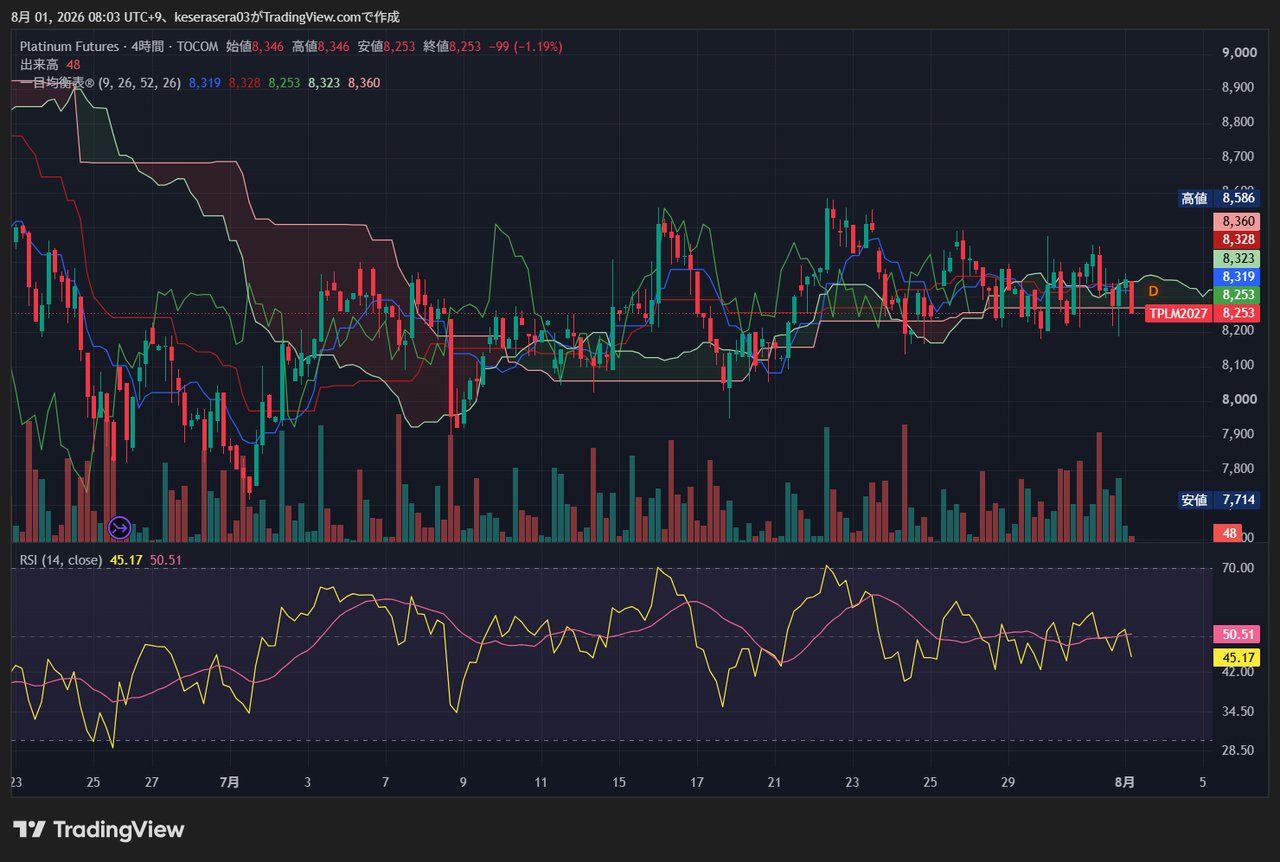The width and height of the screenshot is (1280, 862).
Task: Click the -99 (-1.19%) change value
Action: tap(526, 46)
